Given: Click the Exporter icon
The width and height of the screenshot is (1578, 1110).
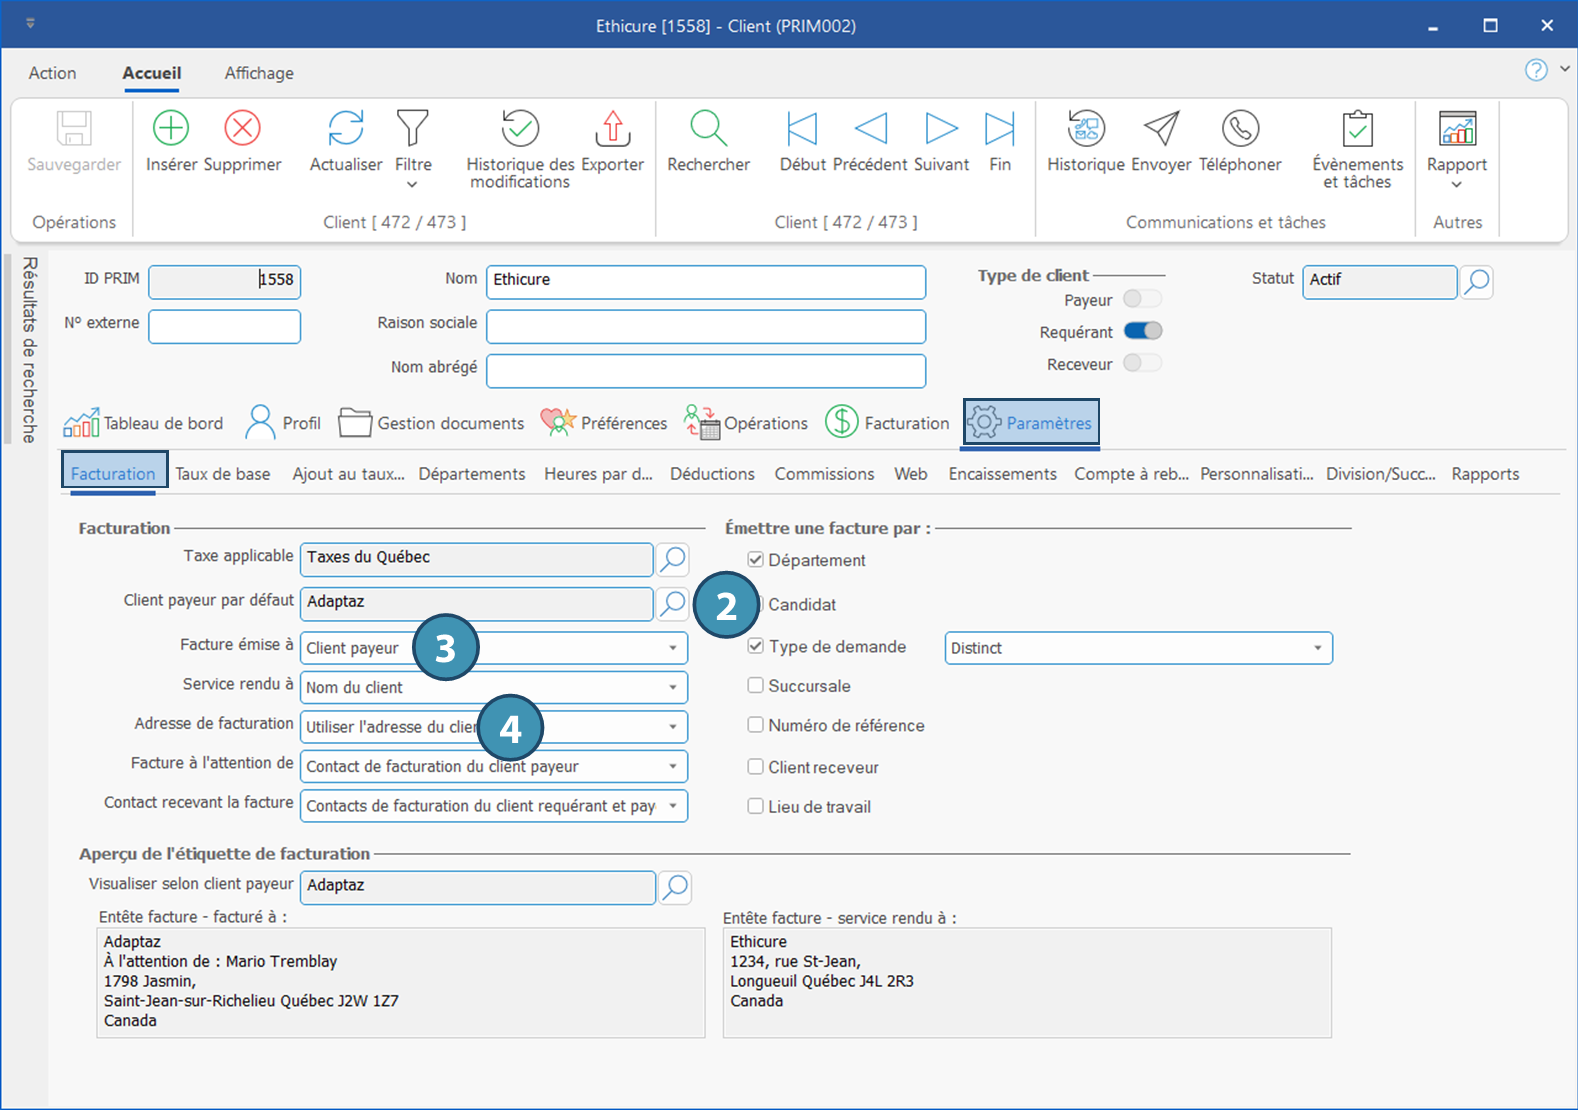Looking at the screenshot, I should pos(612,129).
